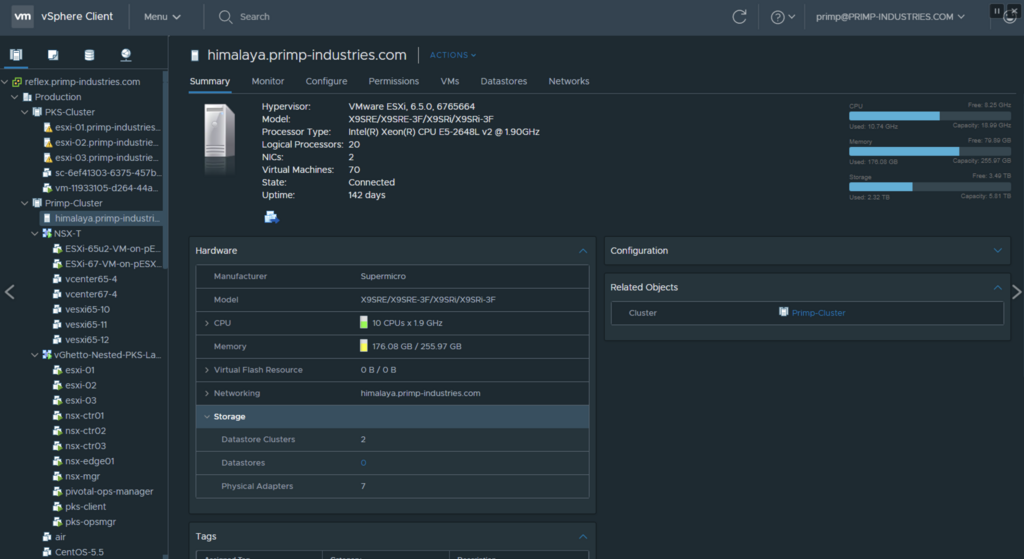Click the Storage usage bar
Screen dimensions: 1024x559
click(930, 187)
